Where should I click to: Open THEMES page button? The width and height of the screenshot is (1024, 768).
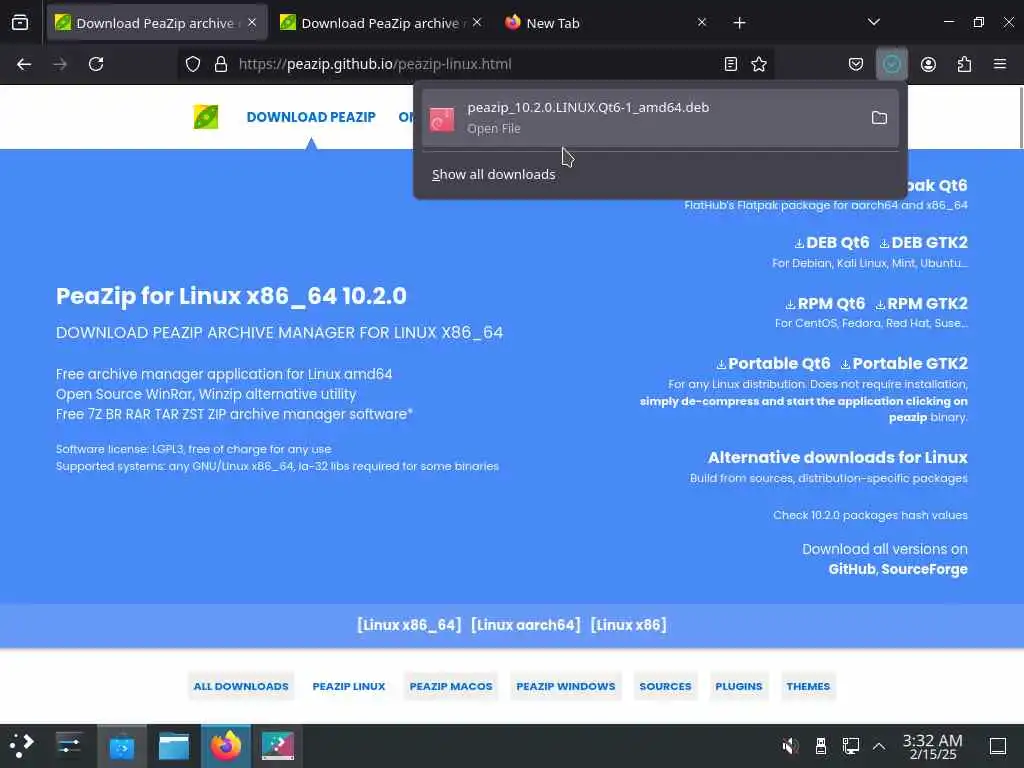(808, 686)
